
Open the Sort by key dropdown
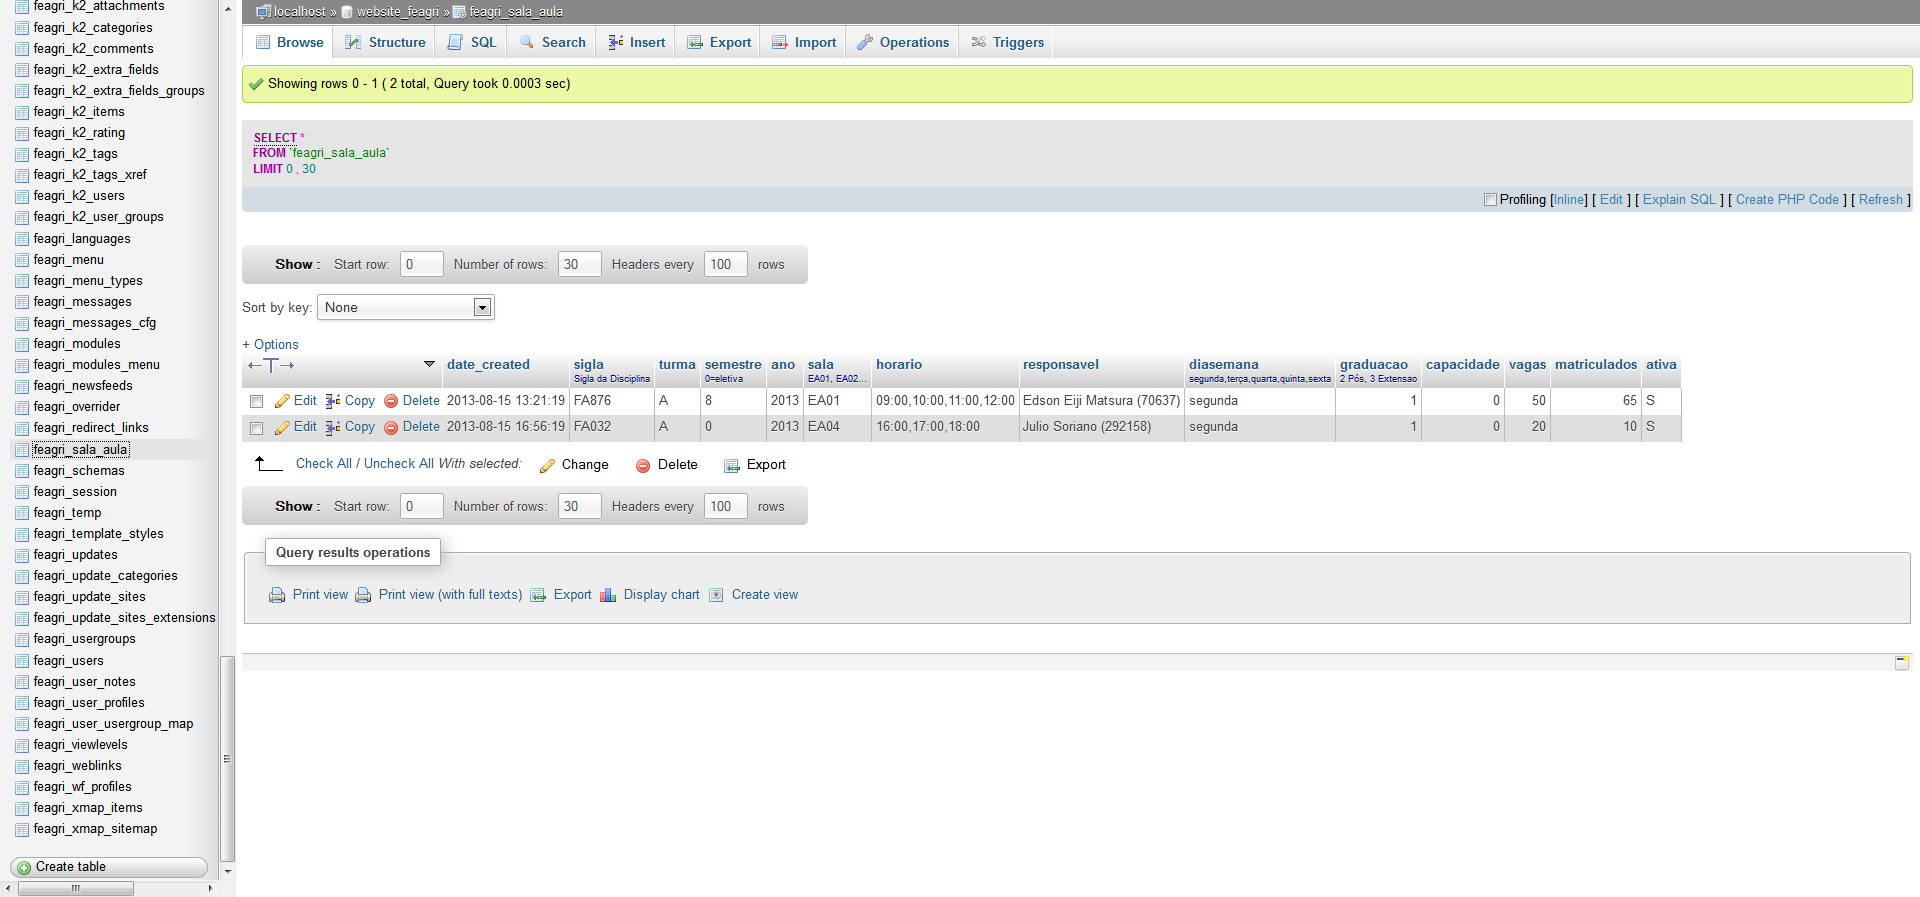point(405,307)
